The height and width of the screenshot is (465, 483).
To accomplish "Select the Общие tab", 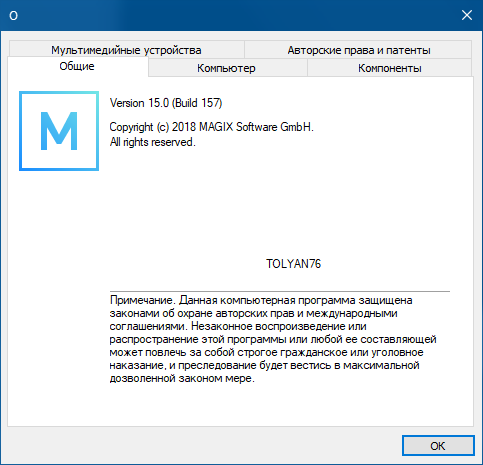I will tap(77, 66).
